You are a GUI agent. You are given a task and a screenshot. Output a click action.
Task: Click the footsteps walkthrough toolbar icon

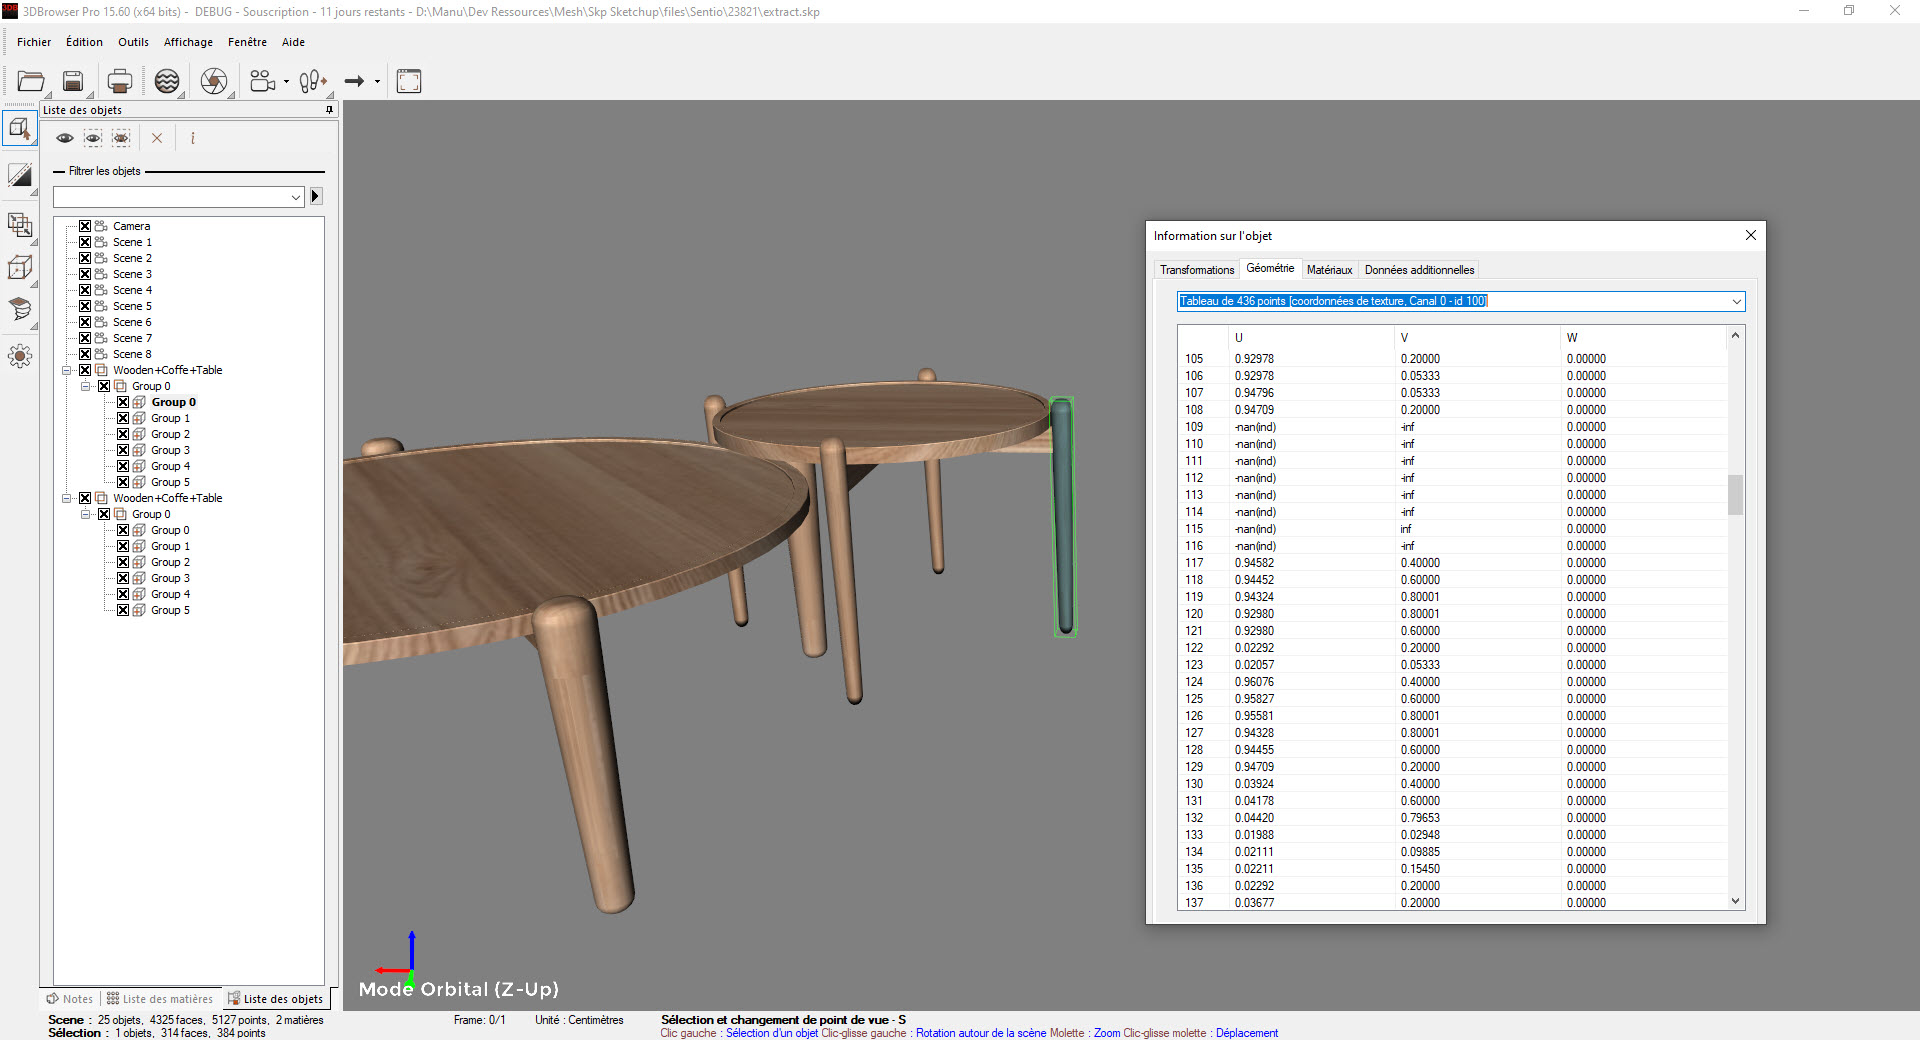pos(312,81)
